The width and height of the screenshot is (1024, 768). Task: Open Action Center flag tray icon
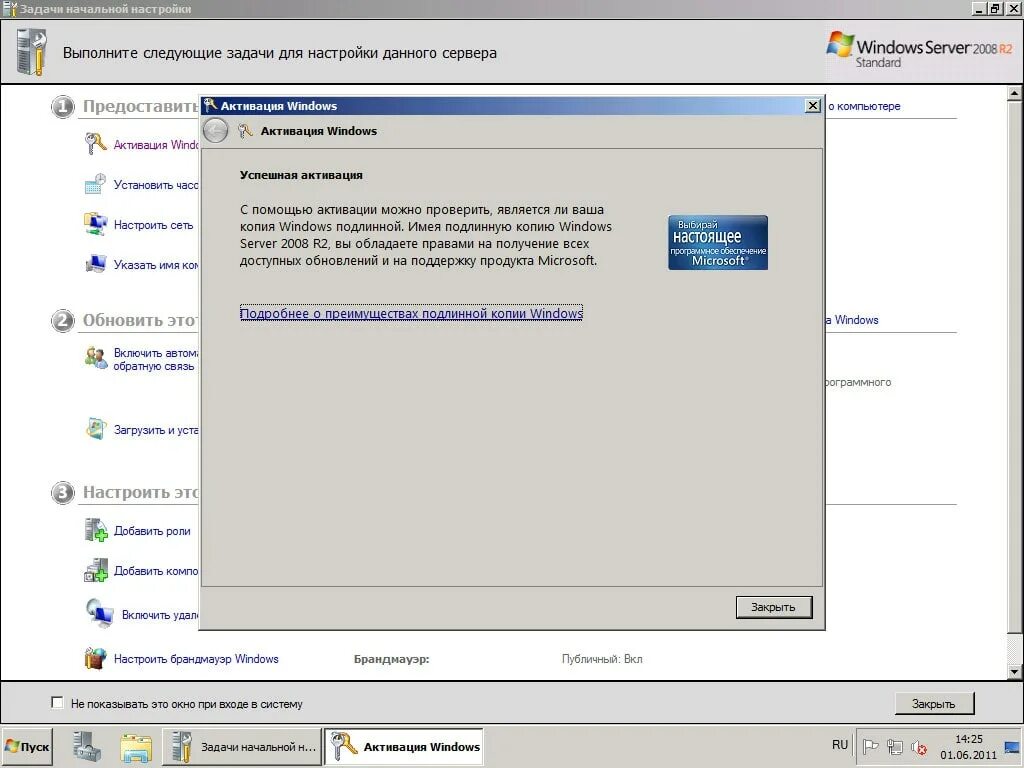point(870,746)
